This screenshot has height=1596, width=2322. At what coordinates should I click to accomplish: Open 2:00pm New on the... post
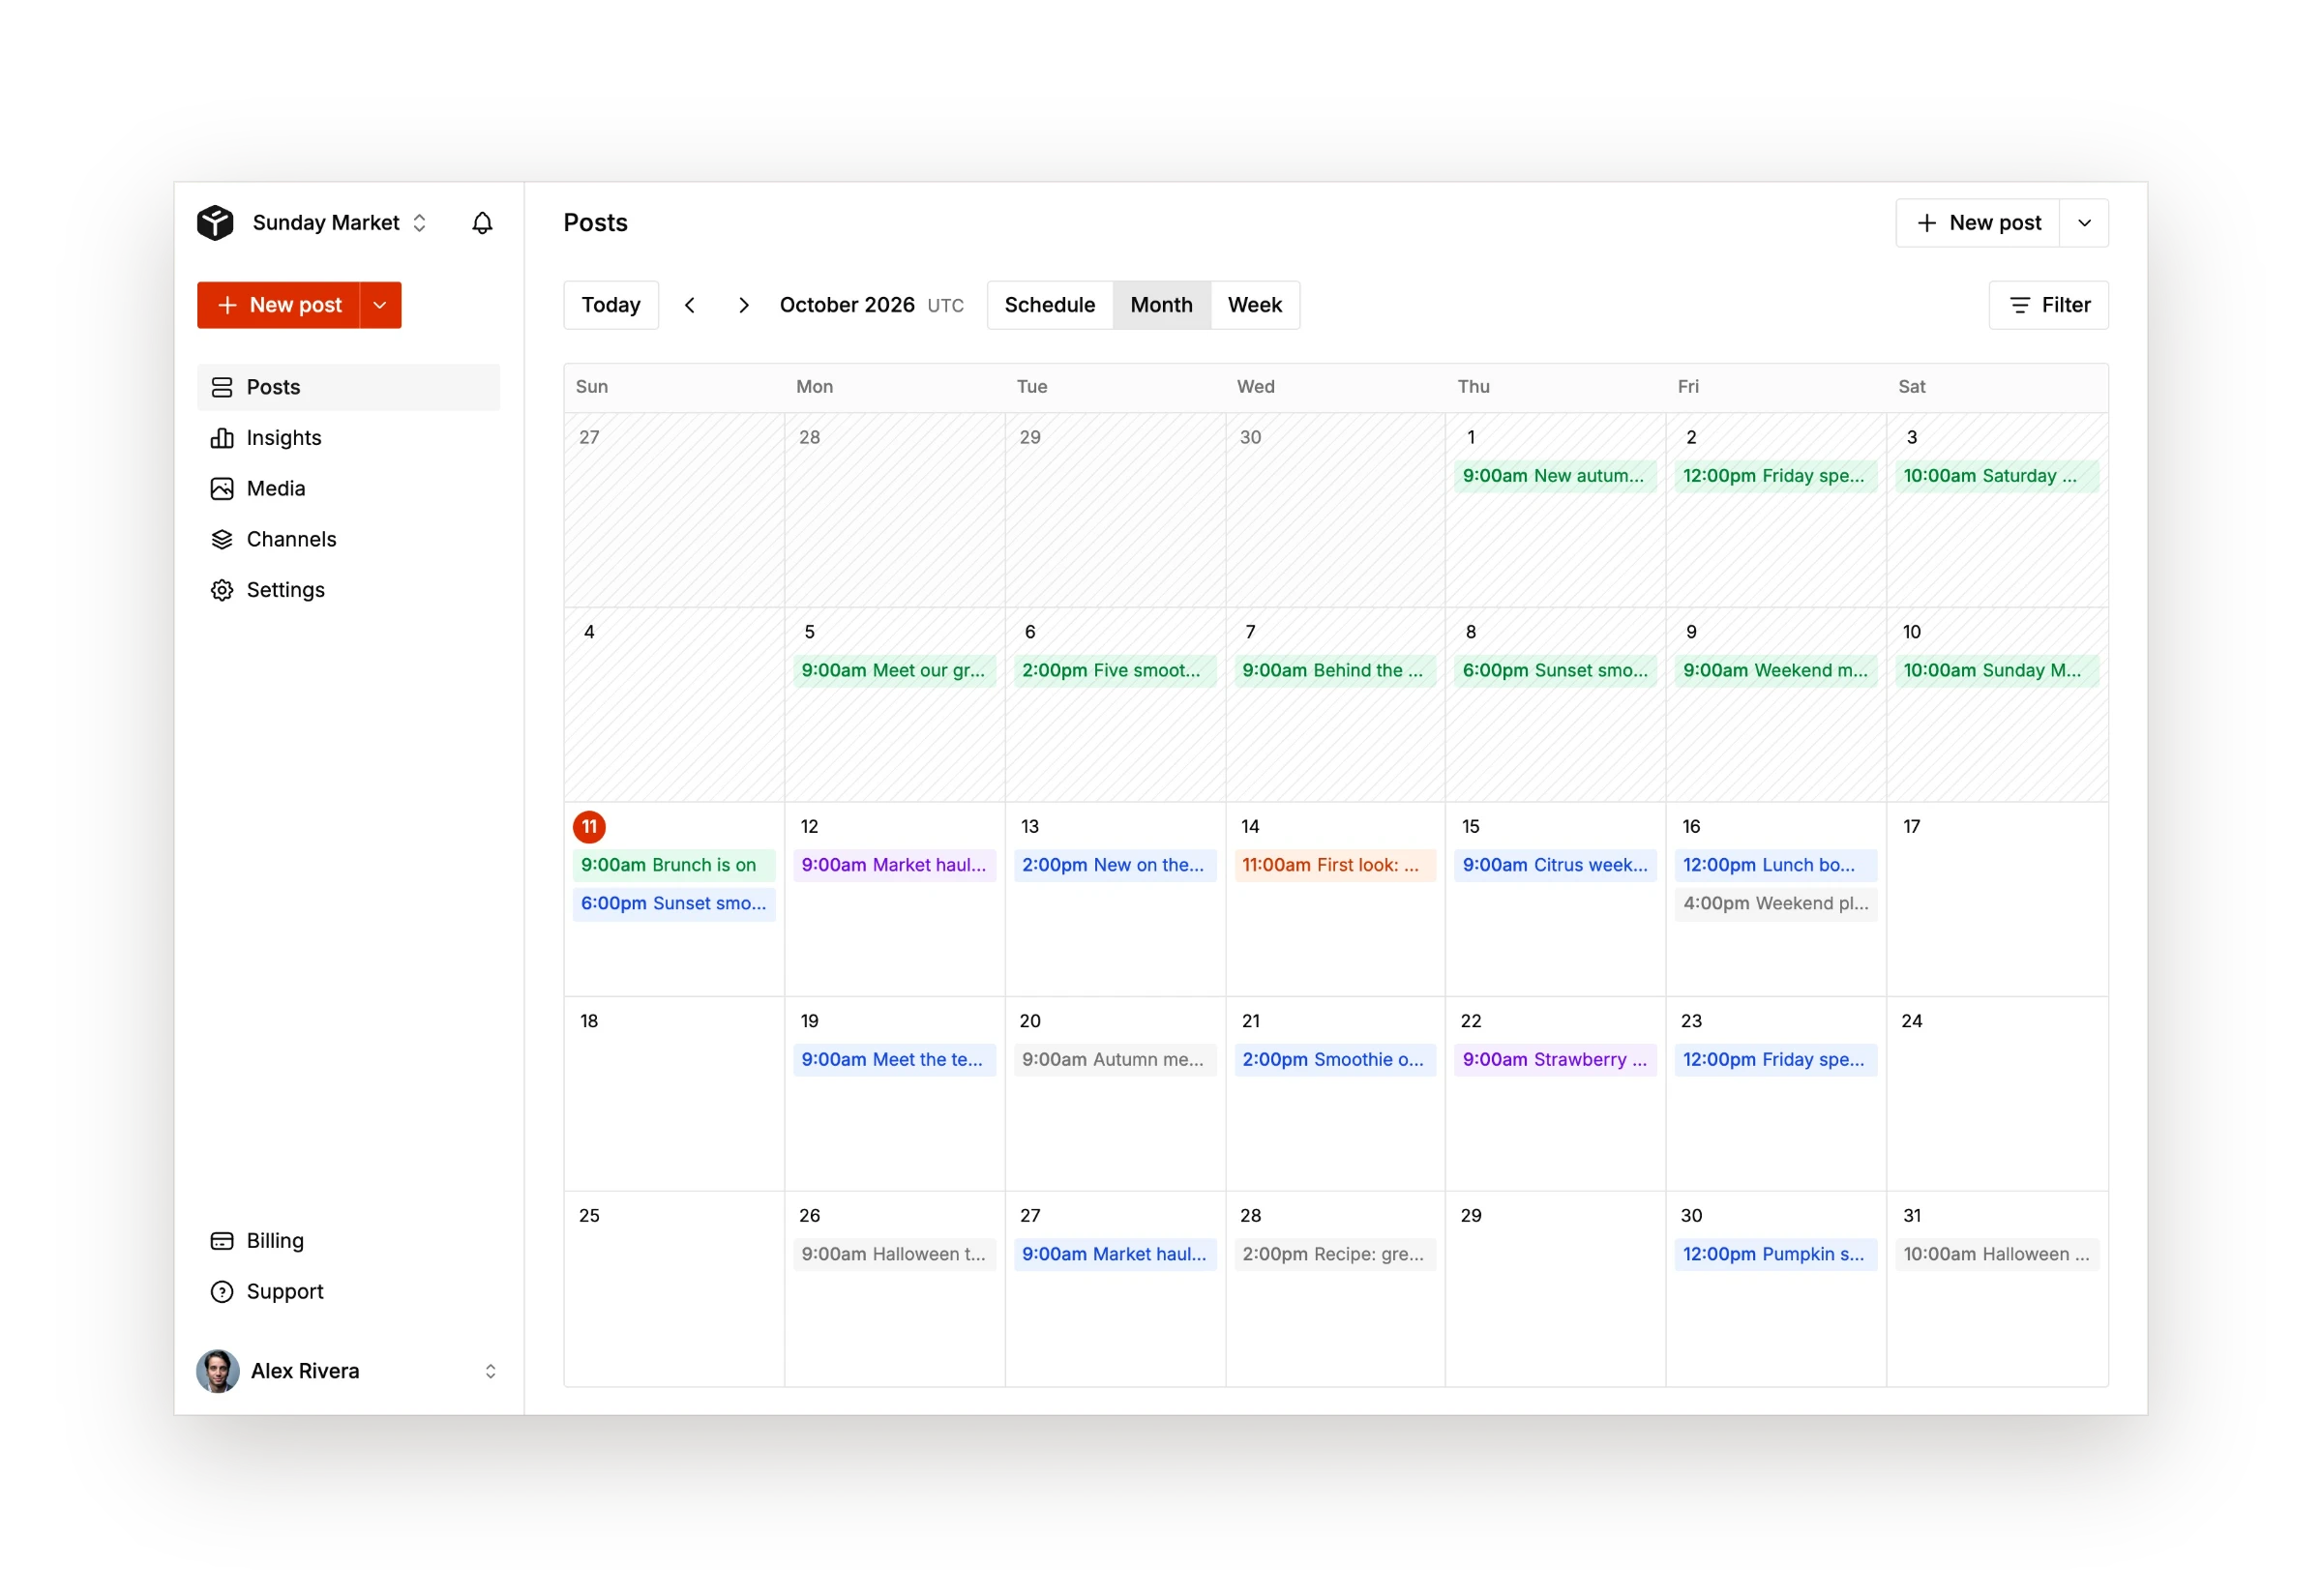point(1115,865)
